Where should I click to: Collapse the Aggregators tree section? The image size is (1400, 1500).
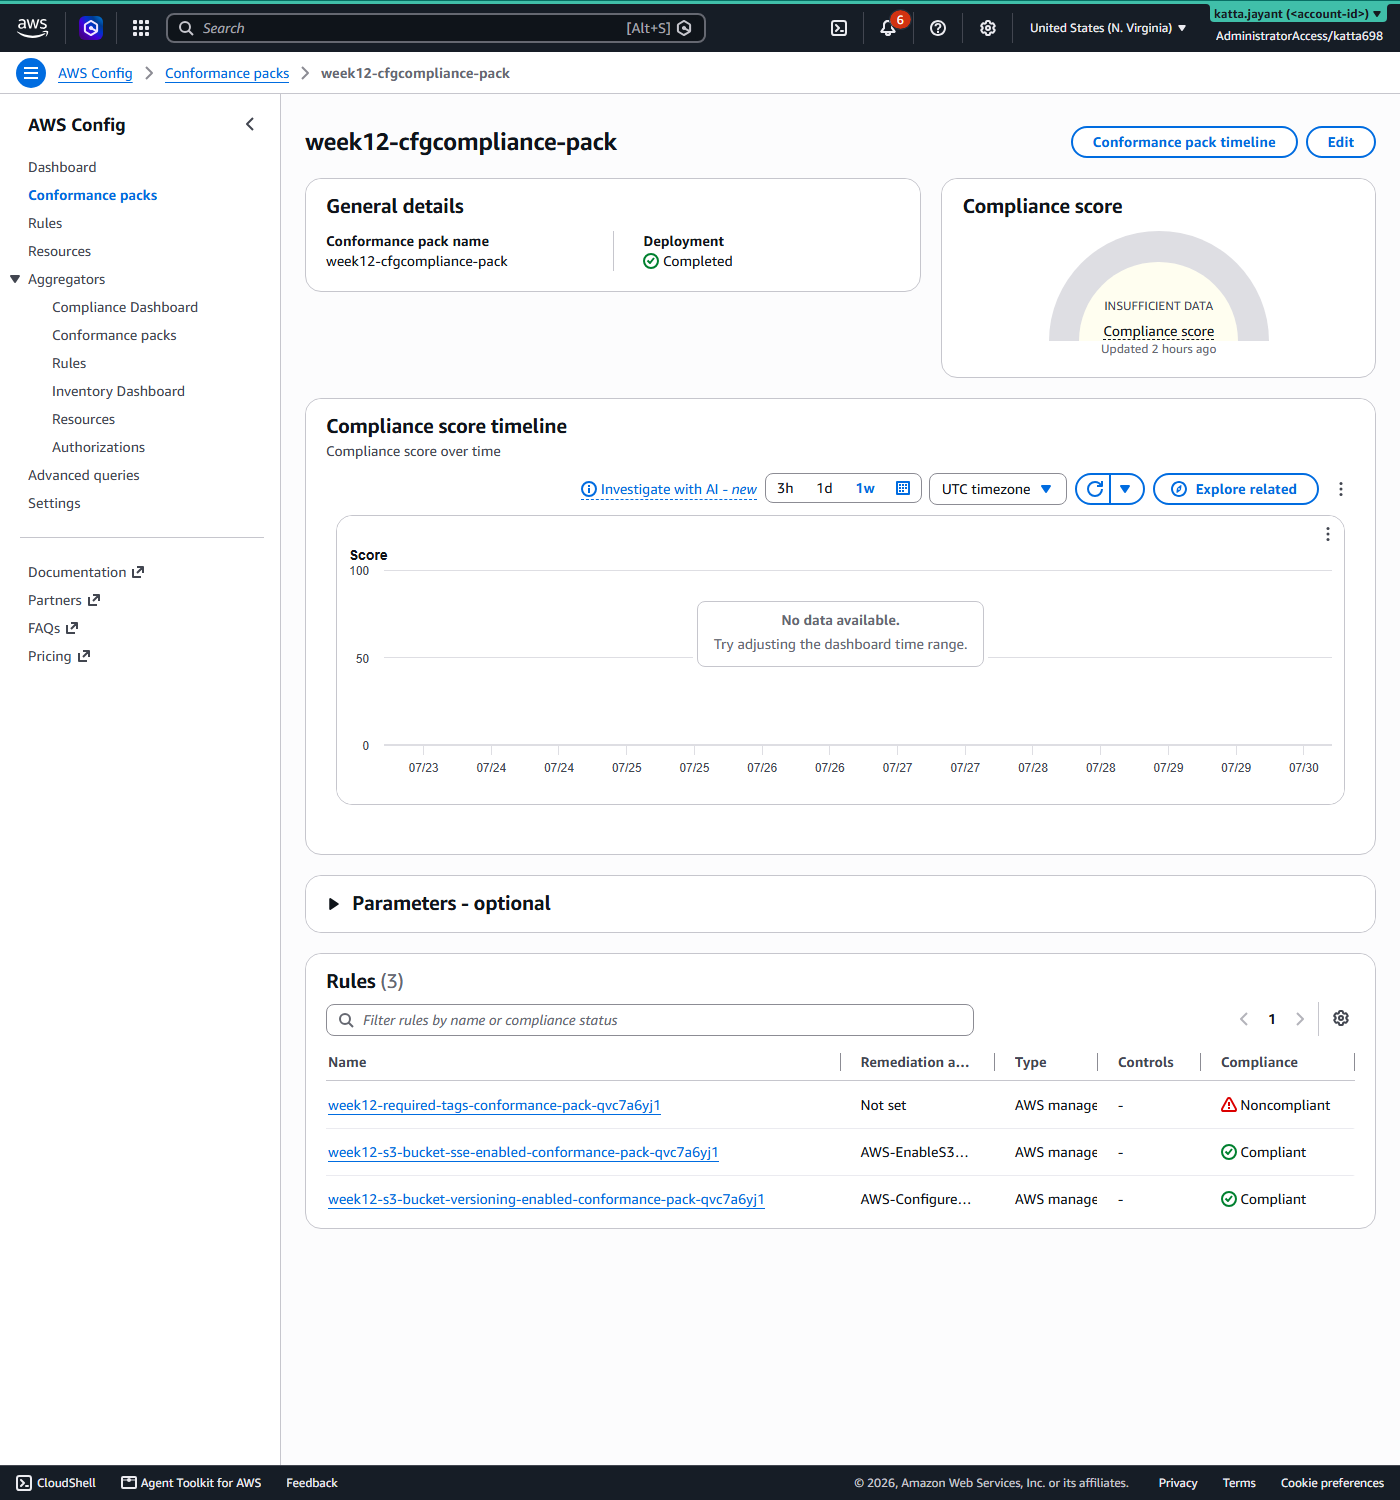click(15, 279)
